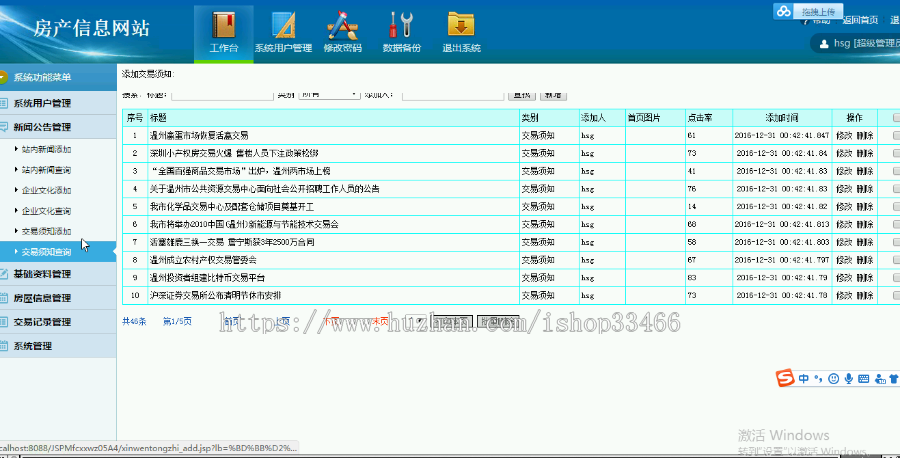
Task: Go to 首页 first page link
Action: 232,321
